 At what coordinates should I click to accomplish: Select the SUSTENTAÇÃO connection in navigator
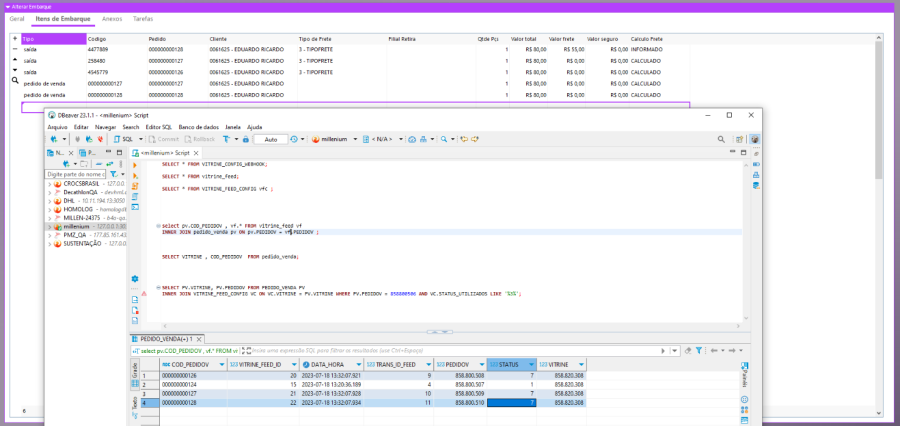click(82, 243)
